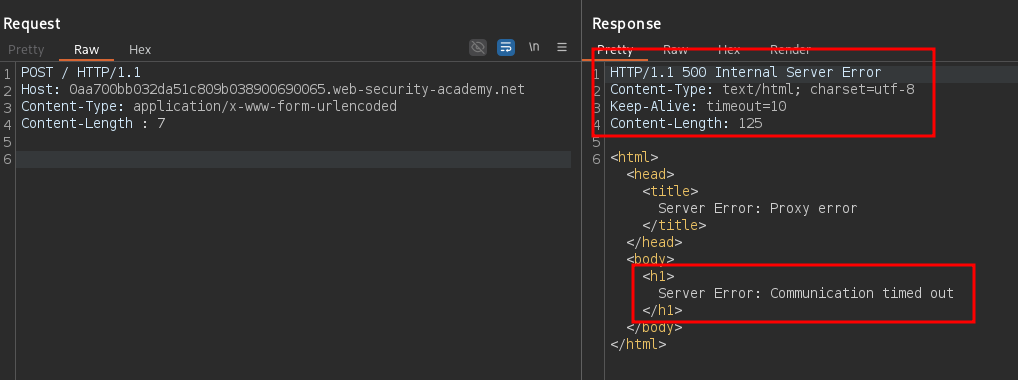
Task: Click the opening <title> tag in Response
Action: tap(671, 191)
